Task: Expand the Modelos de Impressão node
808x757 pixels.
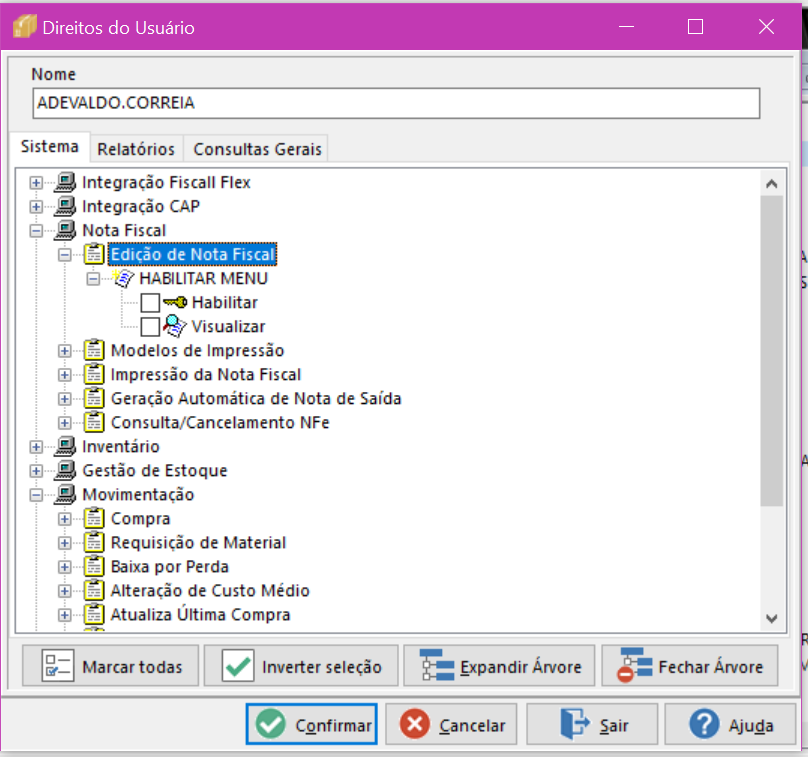Action: tap(64, 351)
